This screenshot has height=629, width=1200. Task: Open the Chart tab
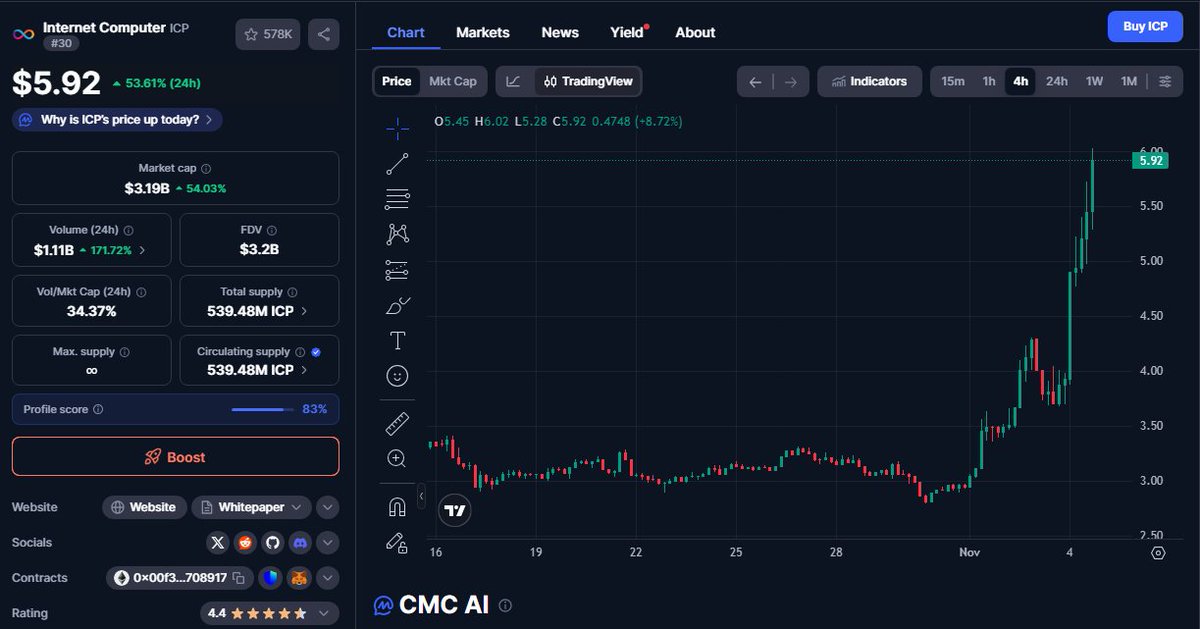coord(406,32)
